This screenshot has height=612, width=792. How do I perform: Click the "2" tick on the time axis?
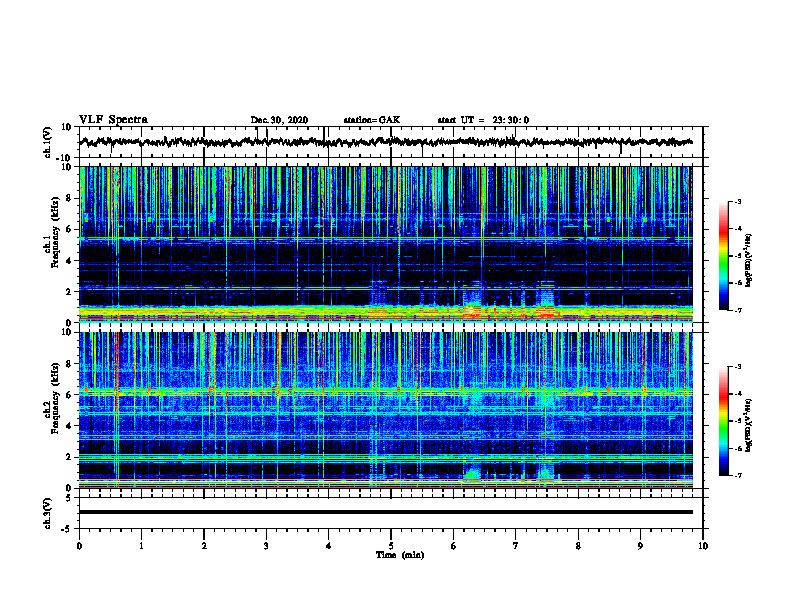[204, 546]
